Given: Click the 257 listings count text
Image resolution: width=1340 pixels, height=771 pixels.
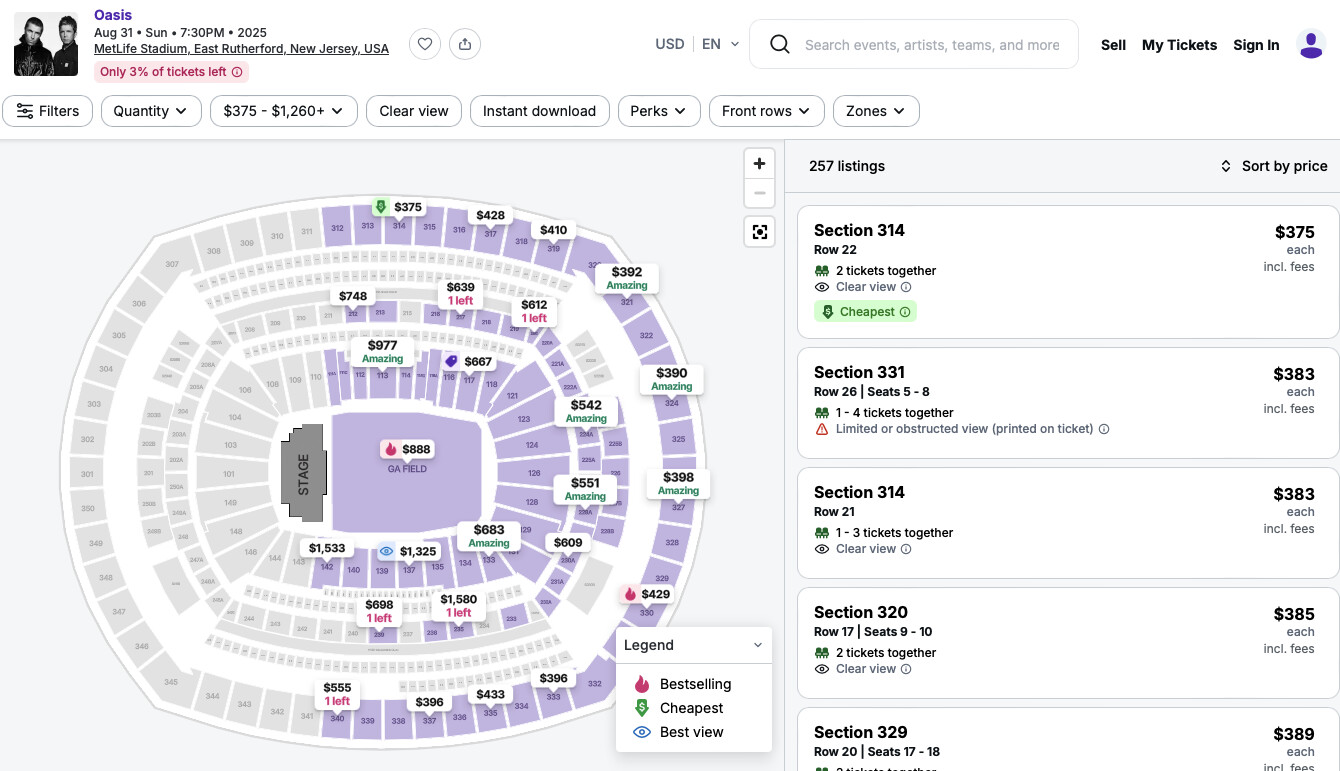Looking at the screenshot, I should pos(847,166).
